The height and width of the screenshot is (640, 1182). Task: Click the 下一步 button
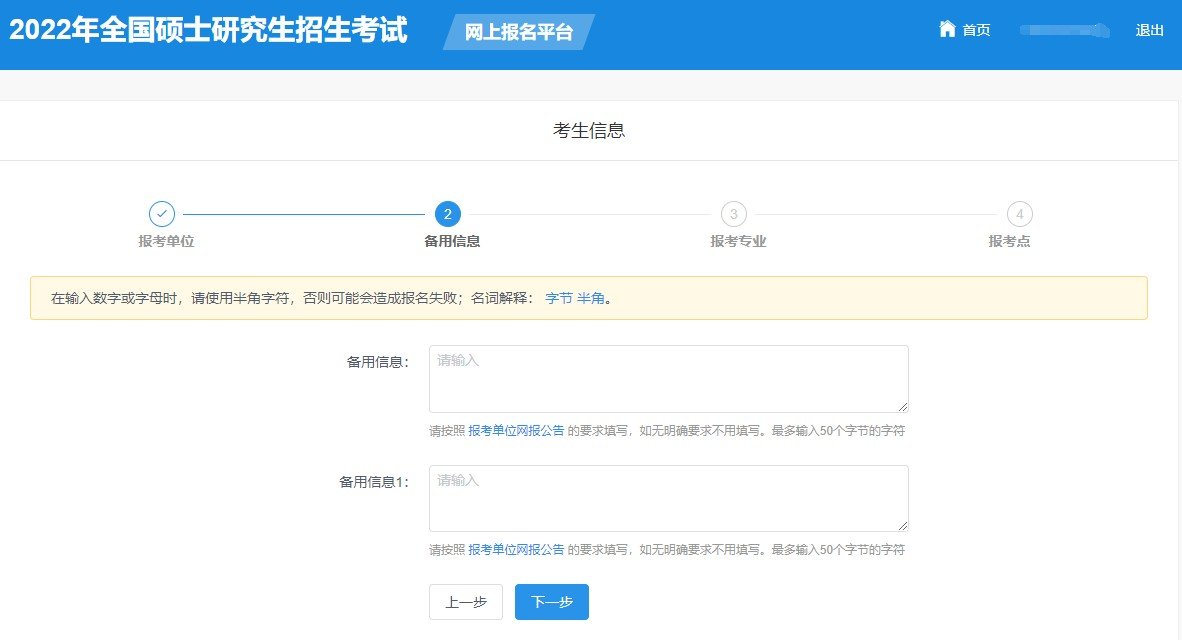click(551, 602)
